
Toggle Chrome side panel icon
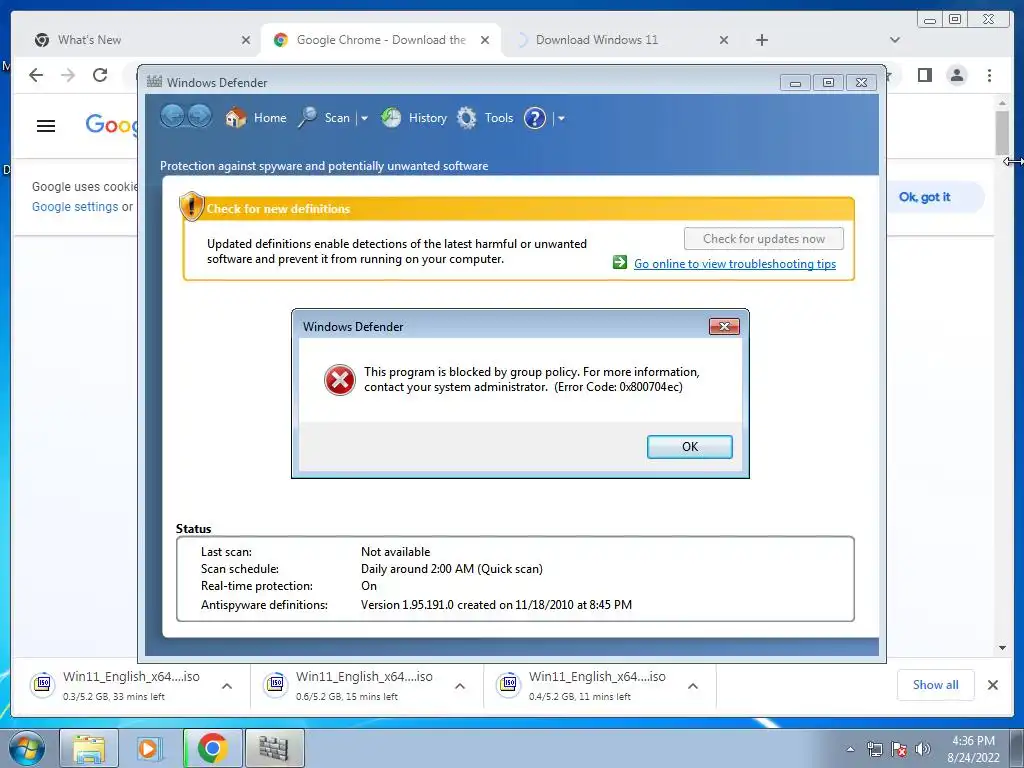925,75
